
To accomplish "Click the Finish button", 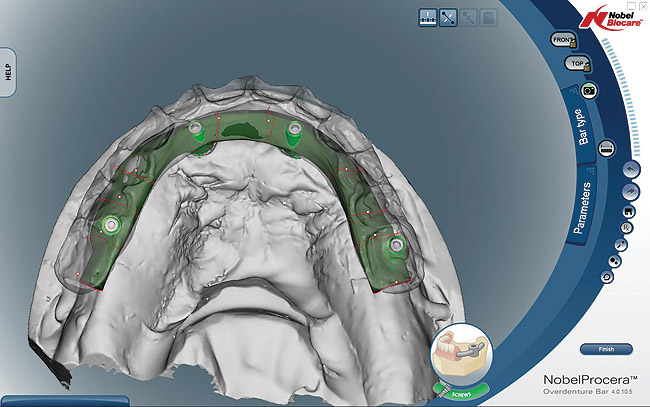I will pos(605,349).
